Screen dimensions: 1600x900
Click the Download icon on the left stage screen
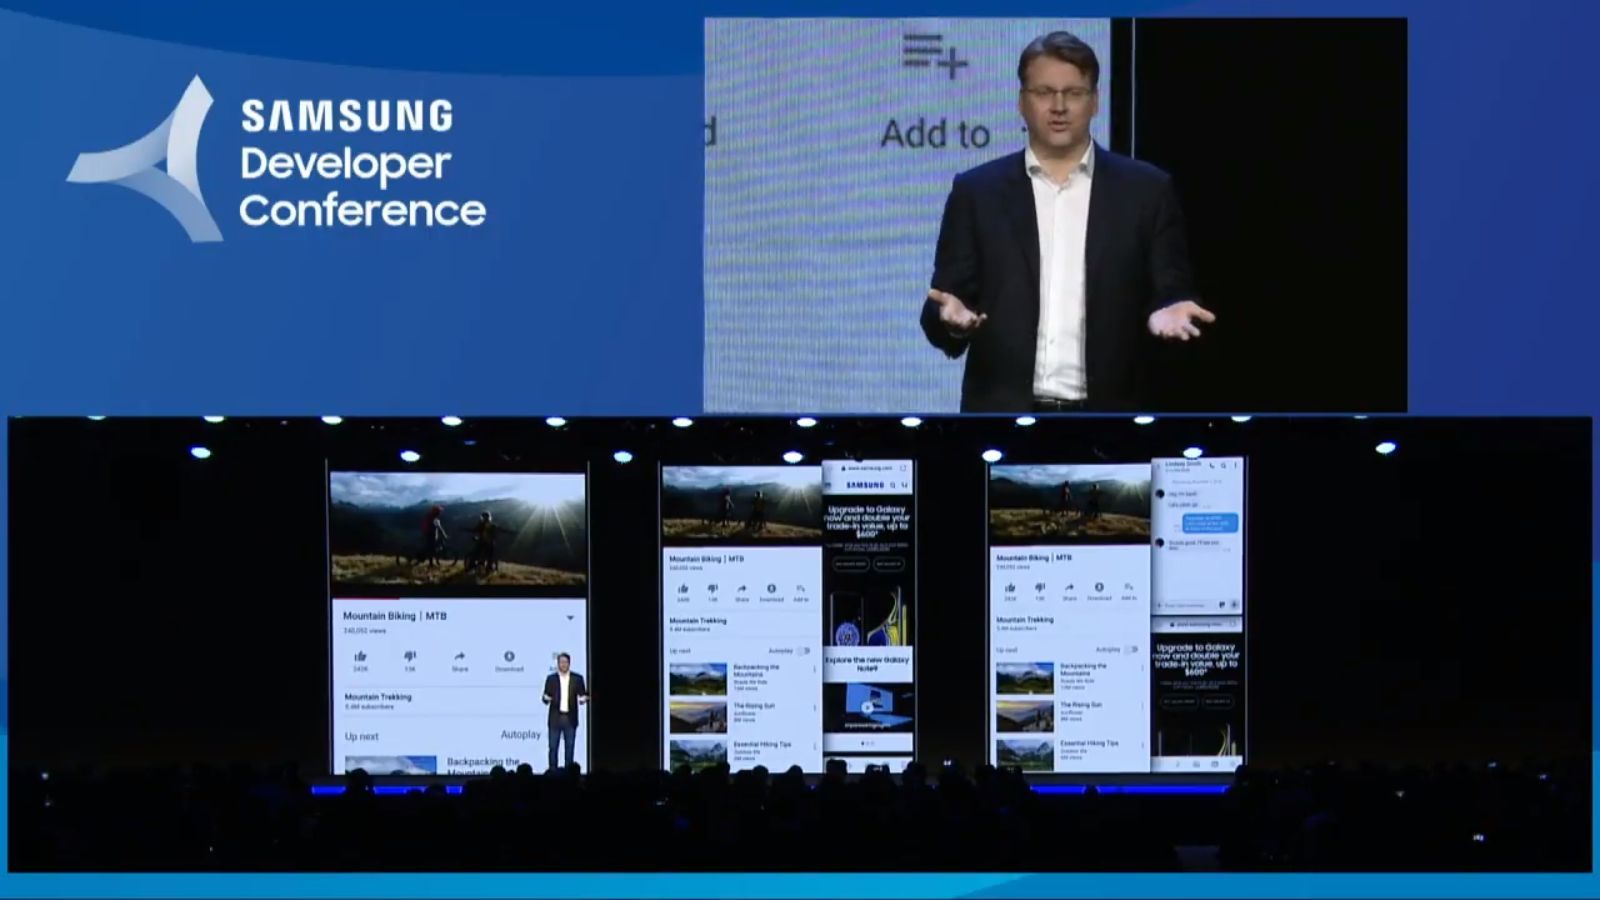point(509,657)
